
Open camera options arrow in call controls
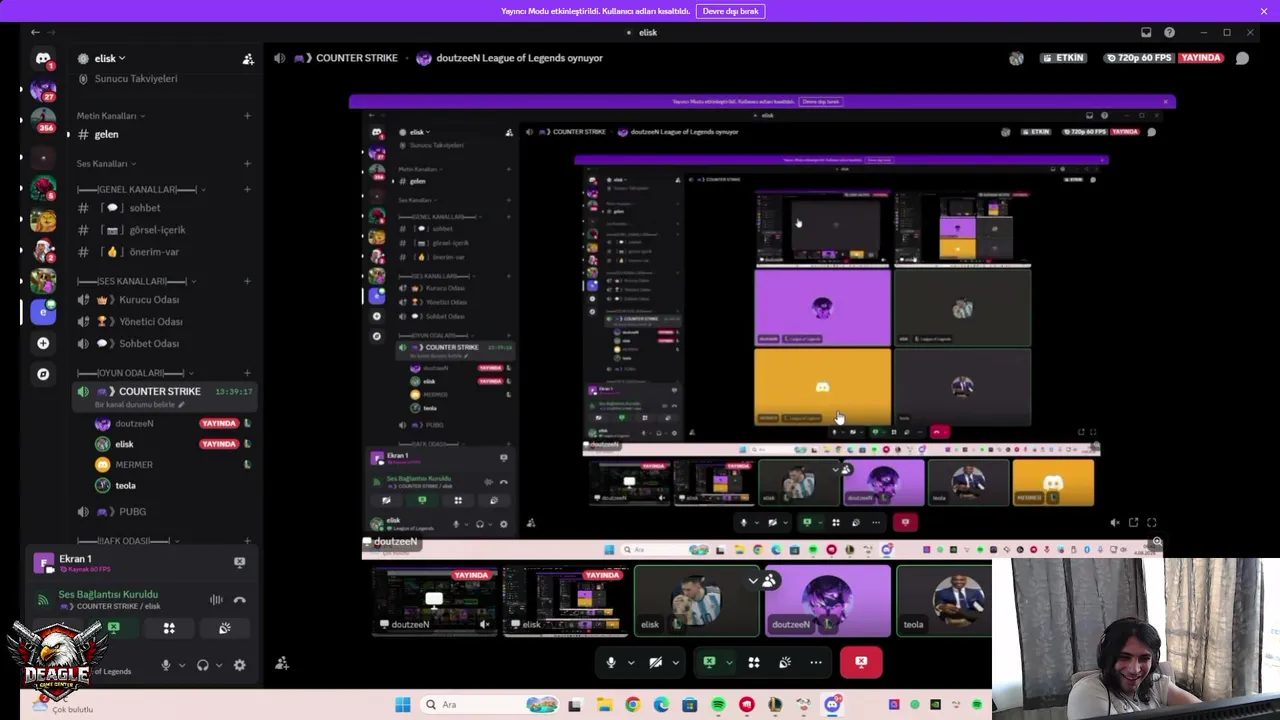[x=676, y=662]
